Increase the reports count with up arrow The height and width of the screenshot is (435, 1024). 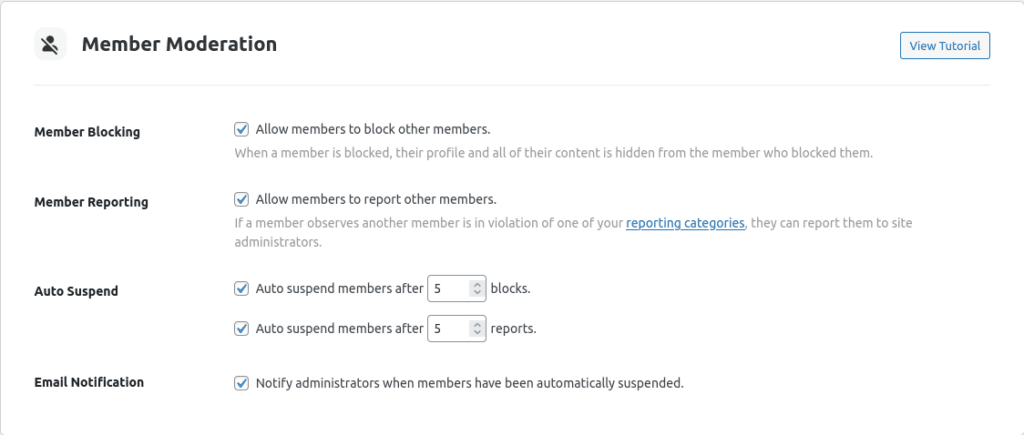click(x=477, y=324)
